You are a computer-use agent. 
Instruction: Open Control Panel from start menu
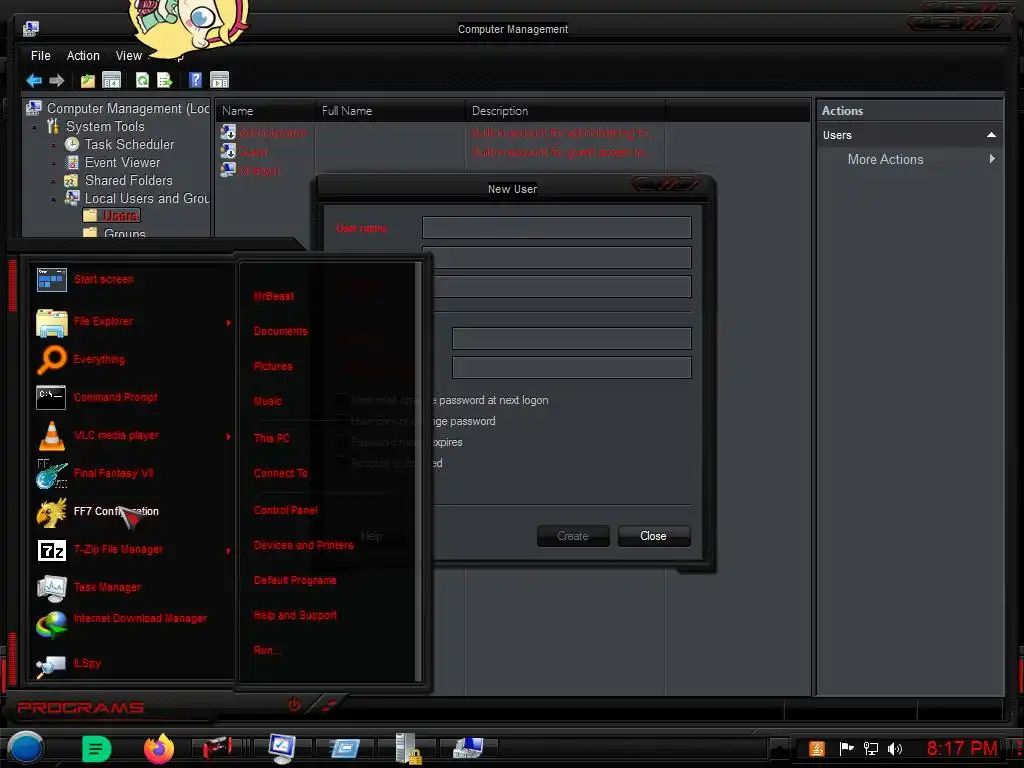coord(285,511)
